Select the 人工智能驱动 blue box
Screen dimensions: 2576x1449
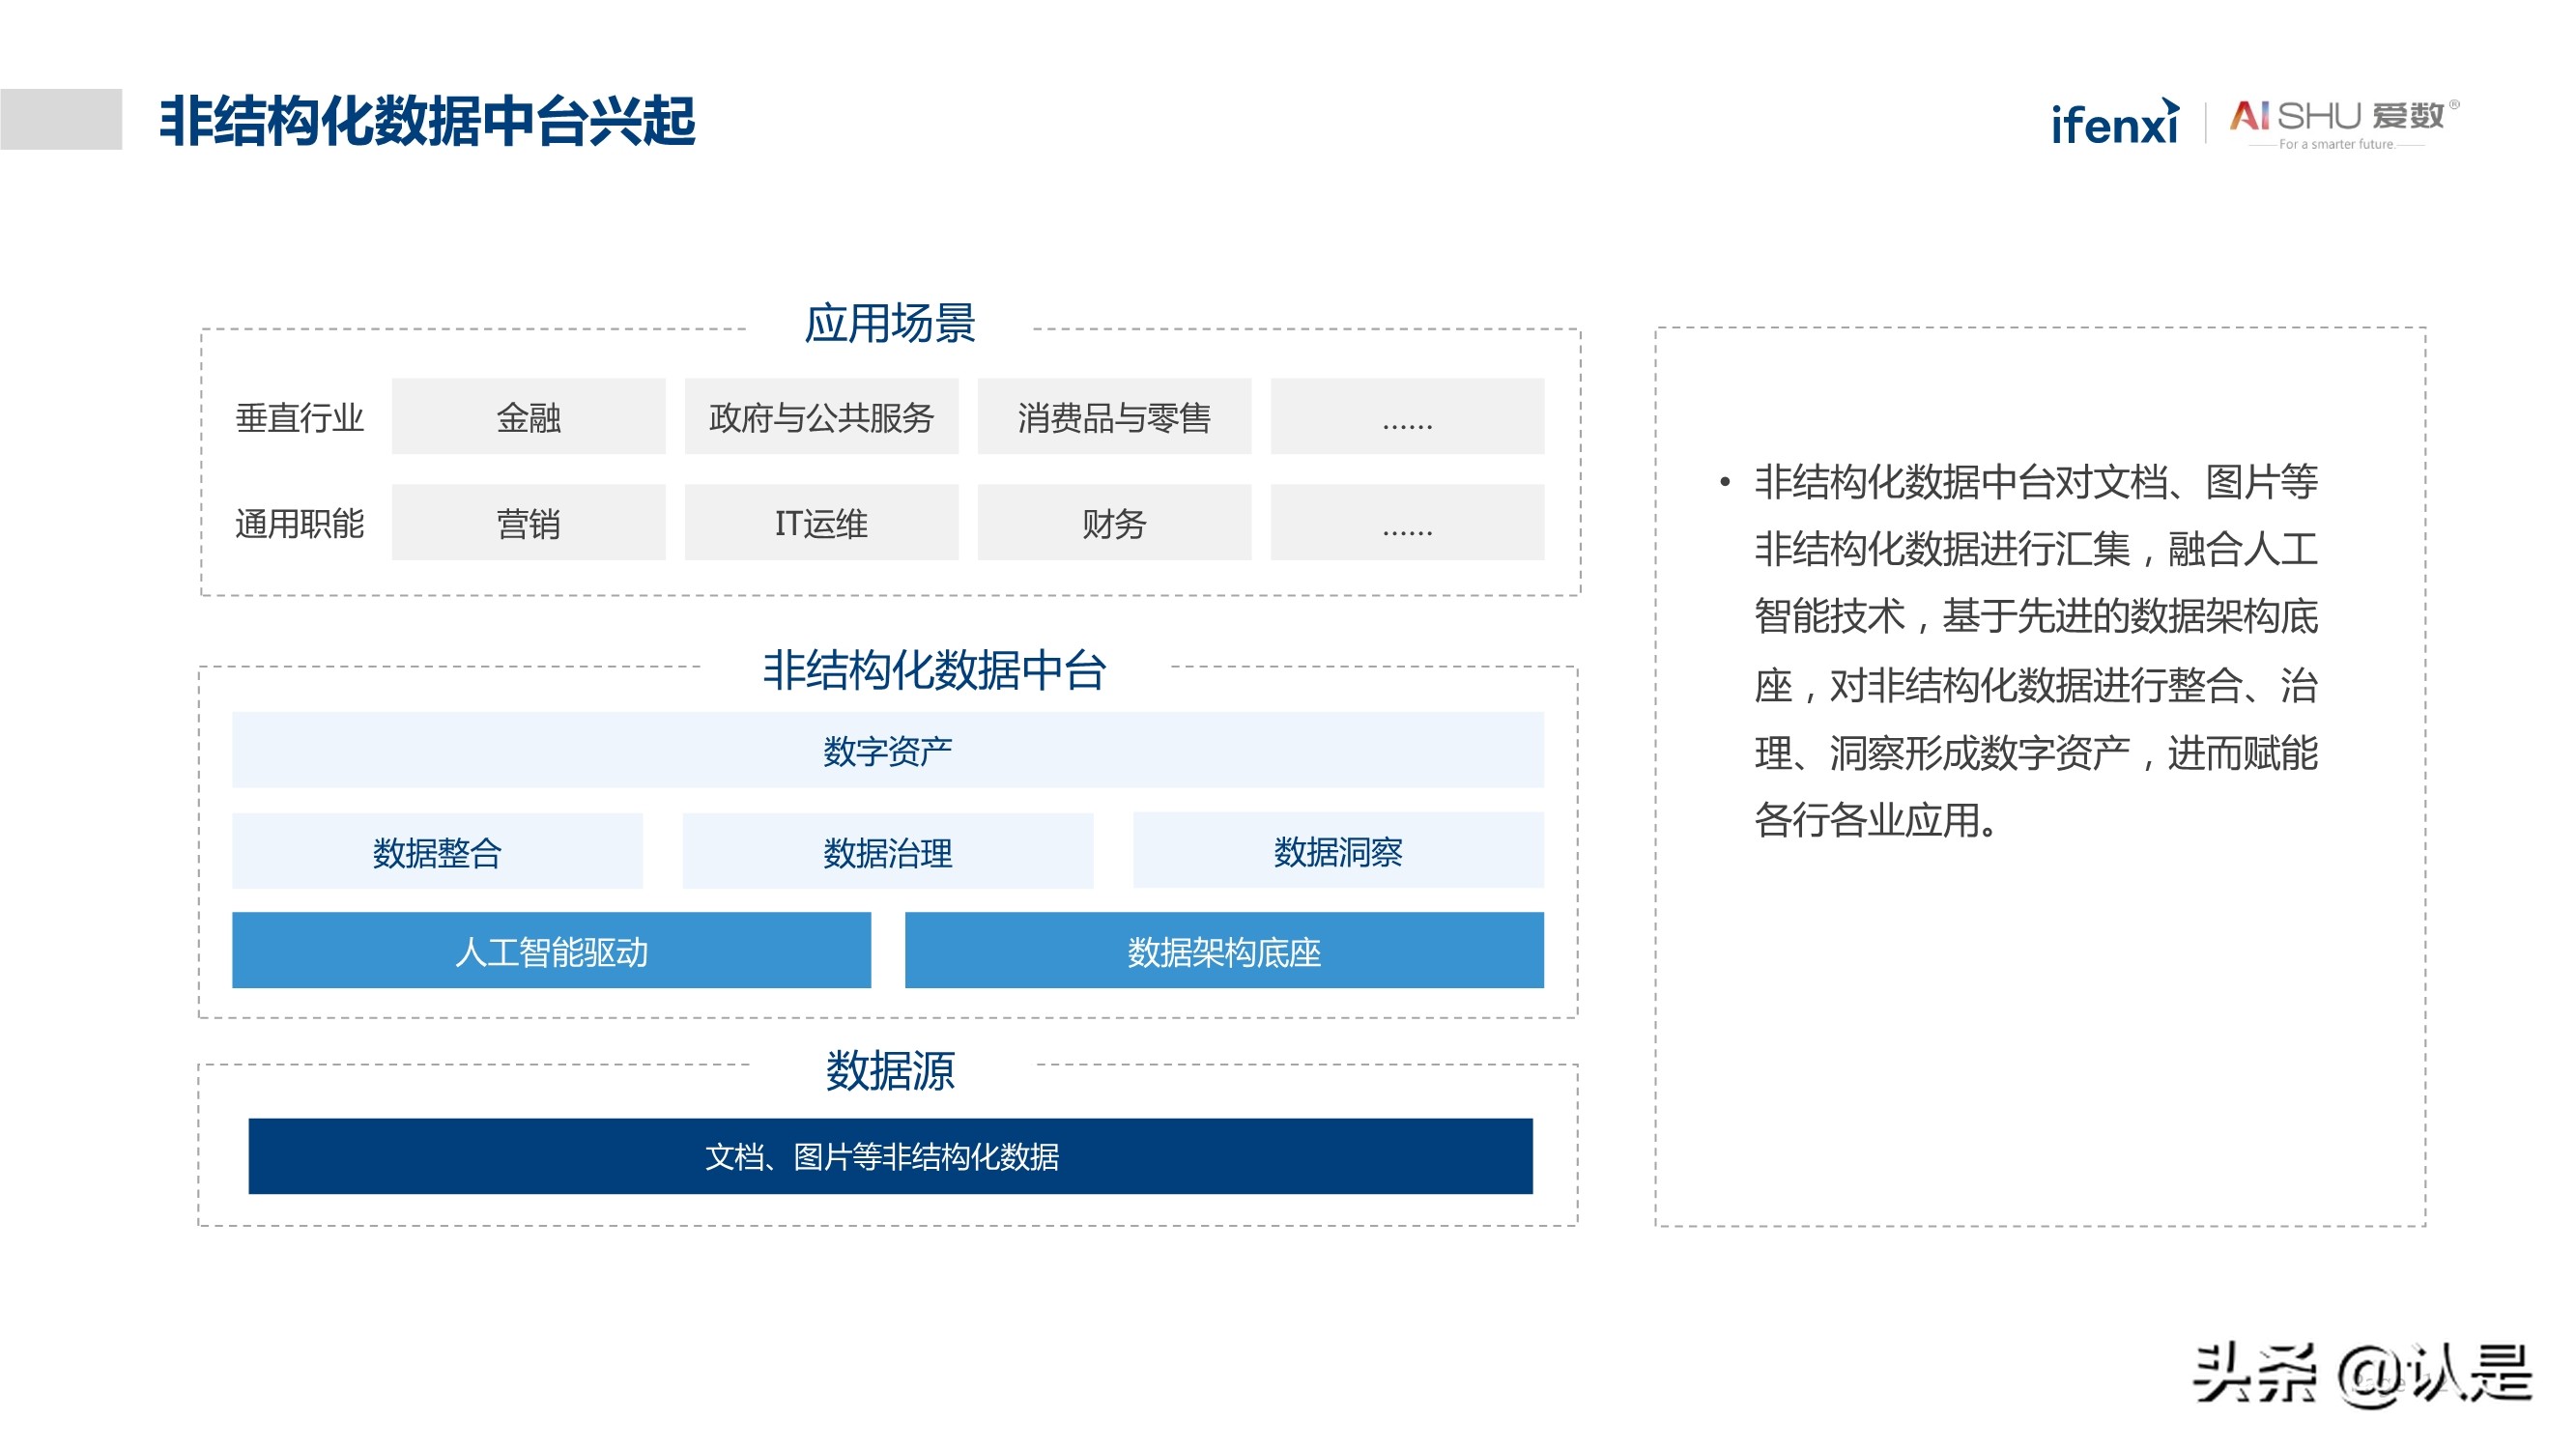pyautogui.click(x=551, y=951)
